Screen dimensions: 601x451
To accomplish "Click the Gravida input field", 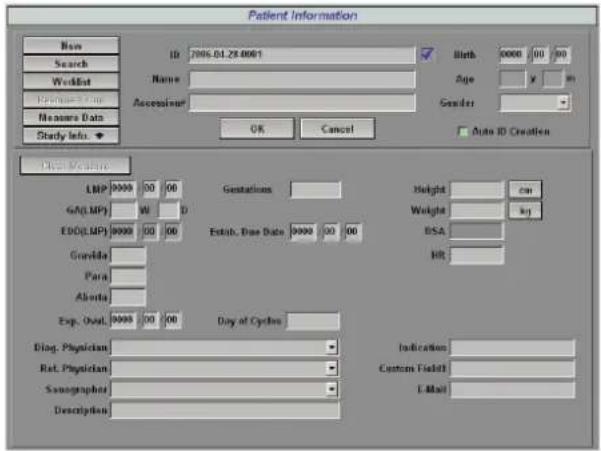I will pyautogui.click(x=128, y=256).
